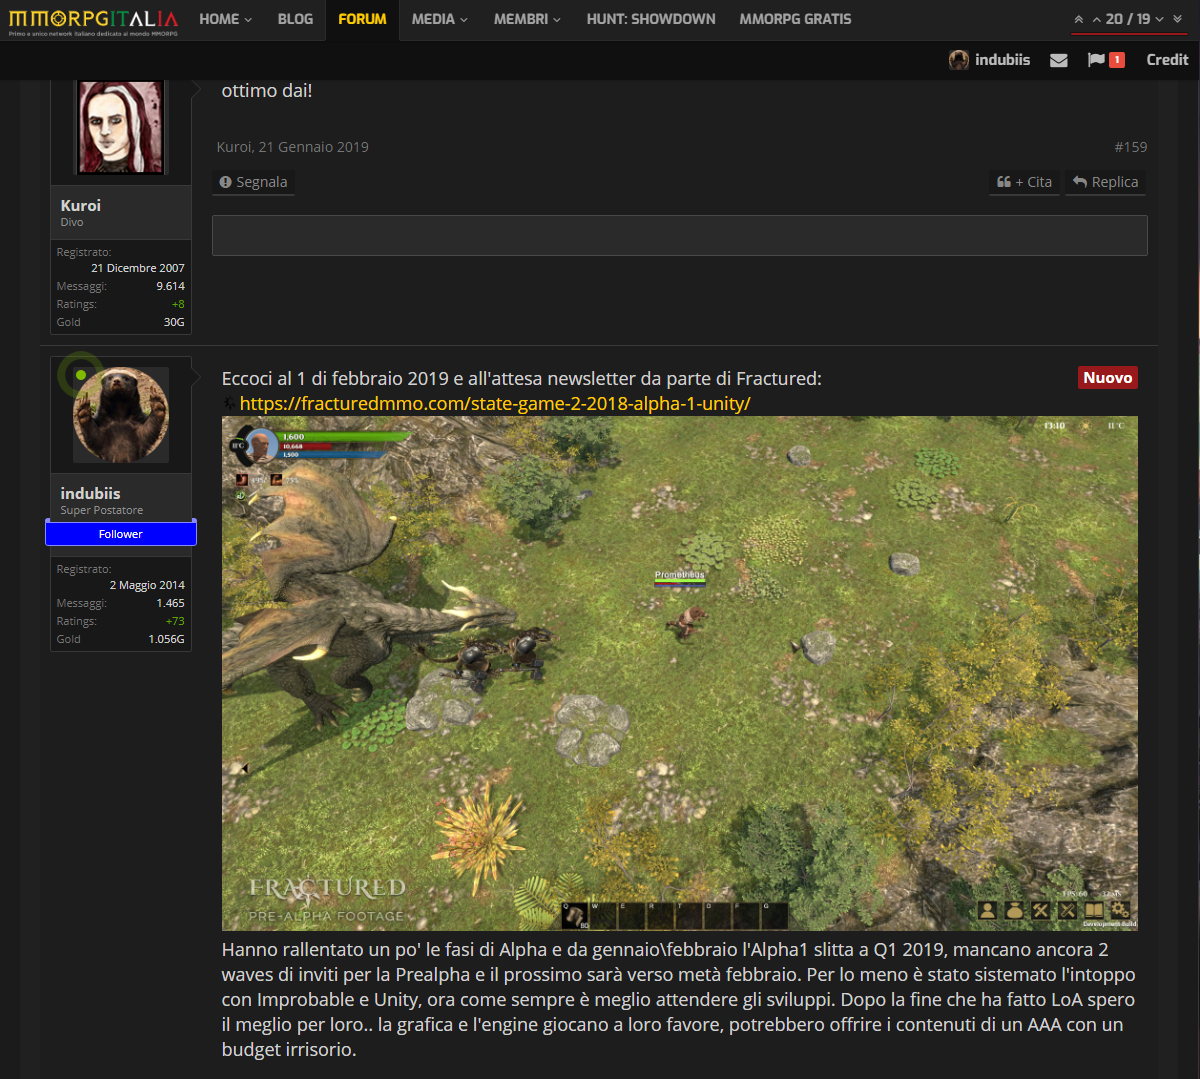Select the FORUM tab
This screenshot has width=1200, height=1079.
[x=362, y=19]
